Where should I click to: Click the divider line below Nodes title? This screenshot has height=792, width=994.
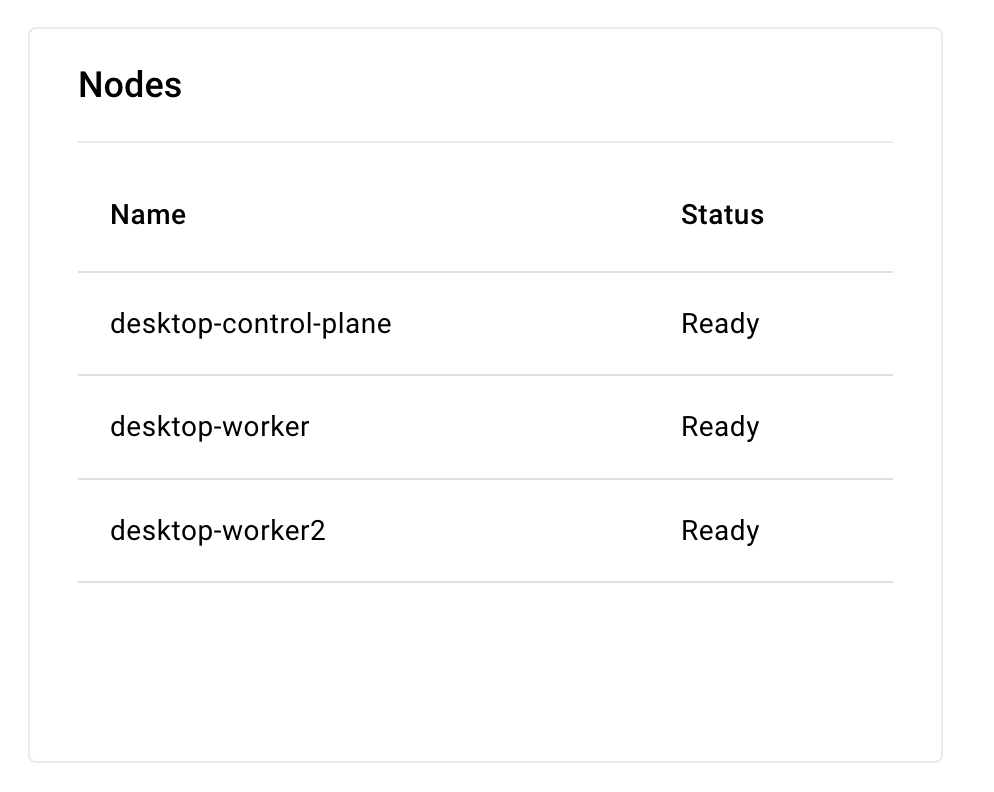tap(485, 142)
